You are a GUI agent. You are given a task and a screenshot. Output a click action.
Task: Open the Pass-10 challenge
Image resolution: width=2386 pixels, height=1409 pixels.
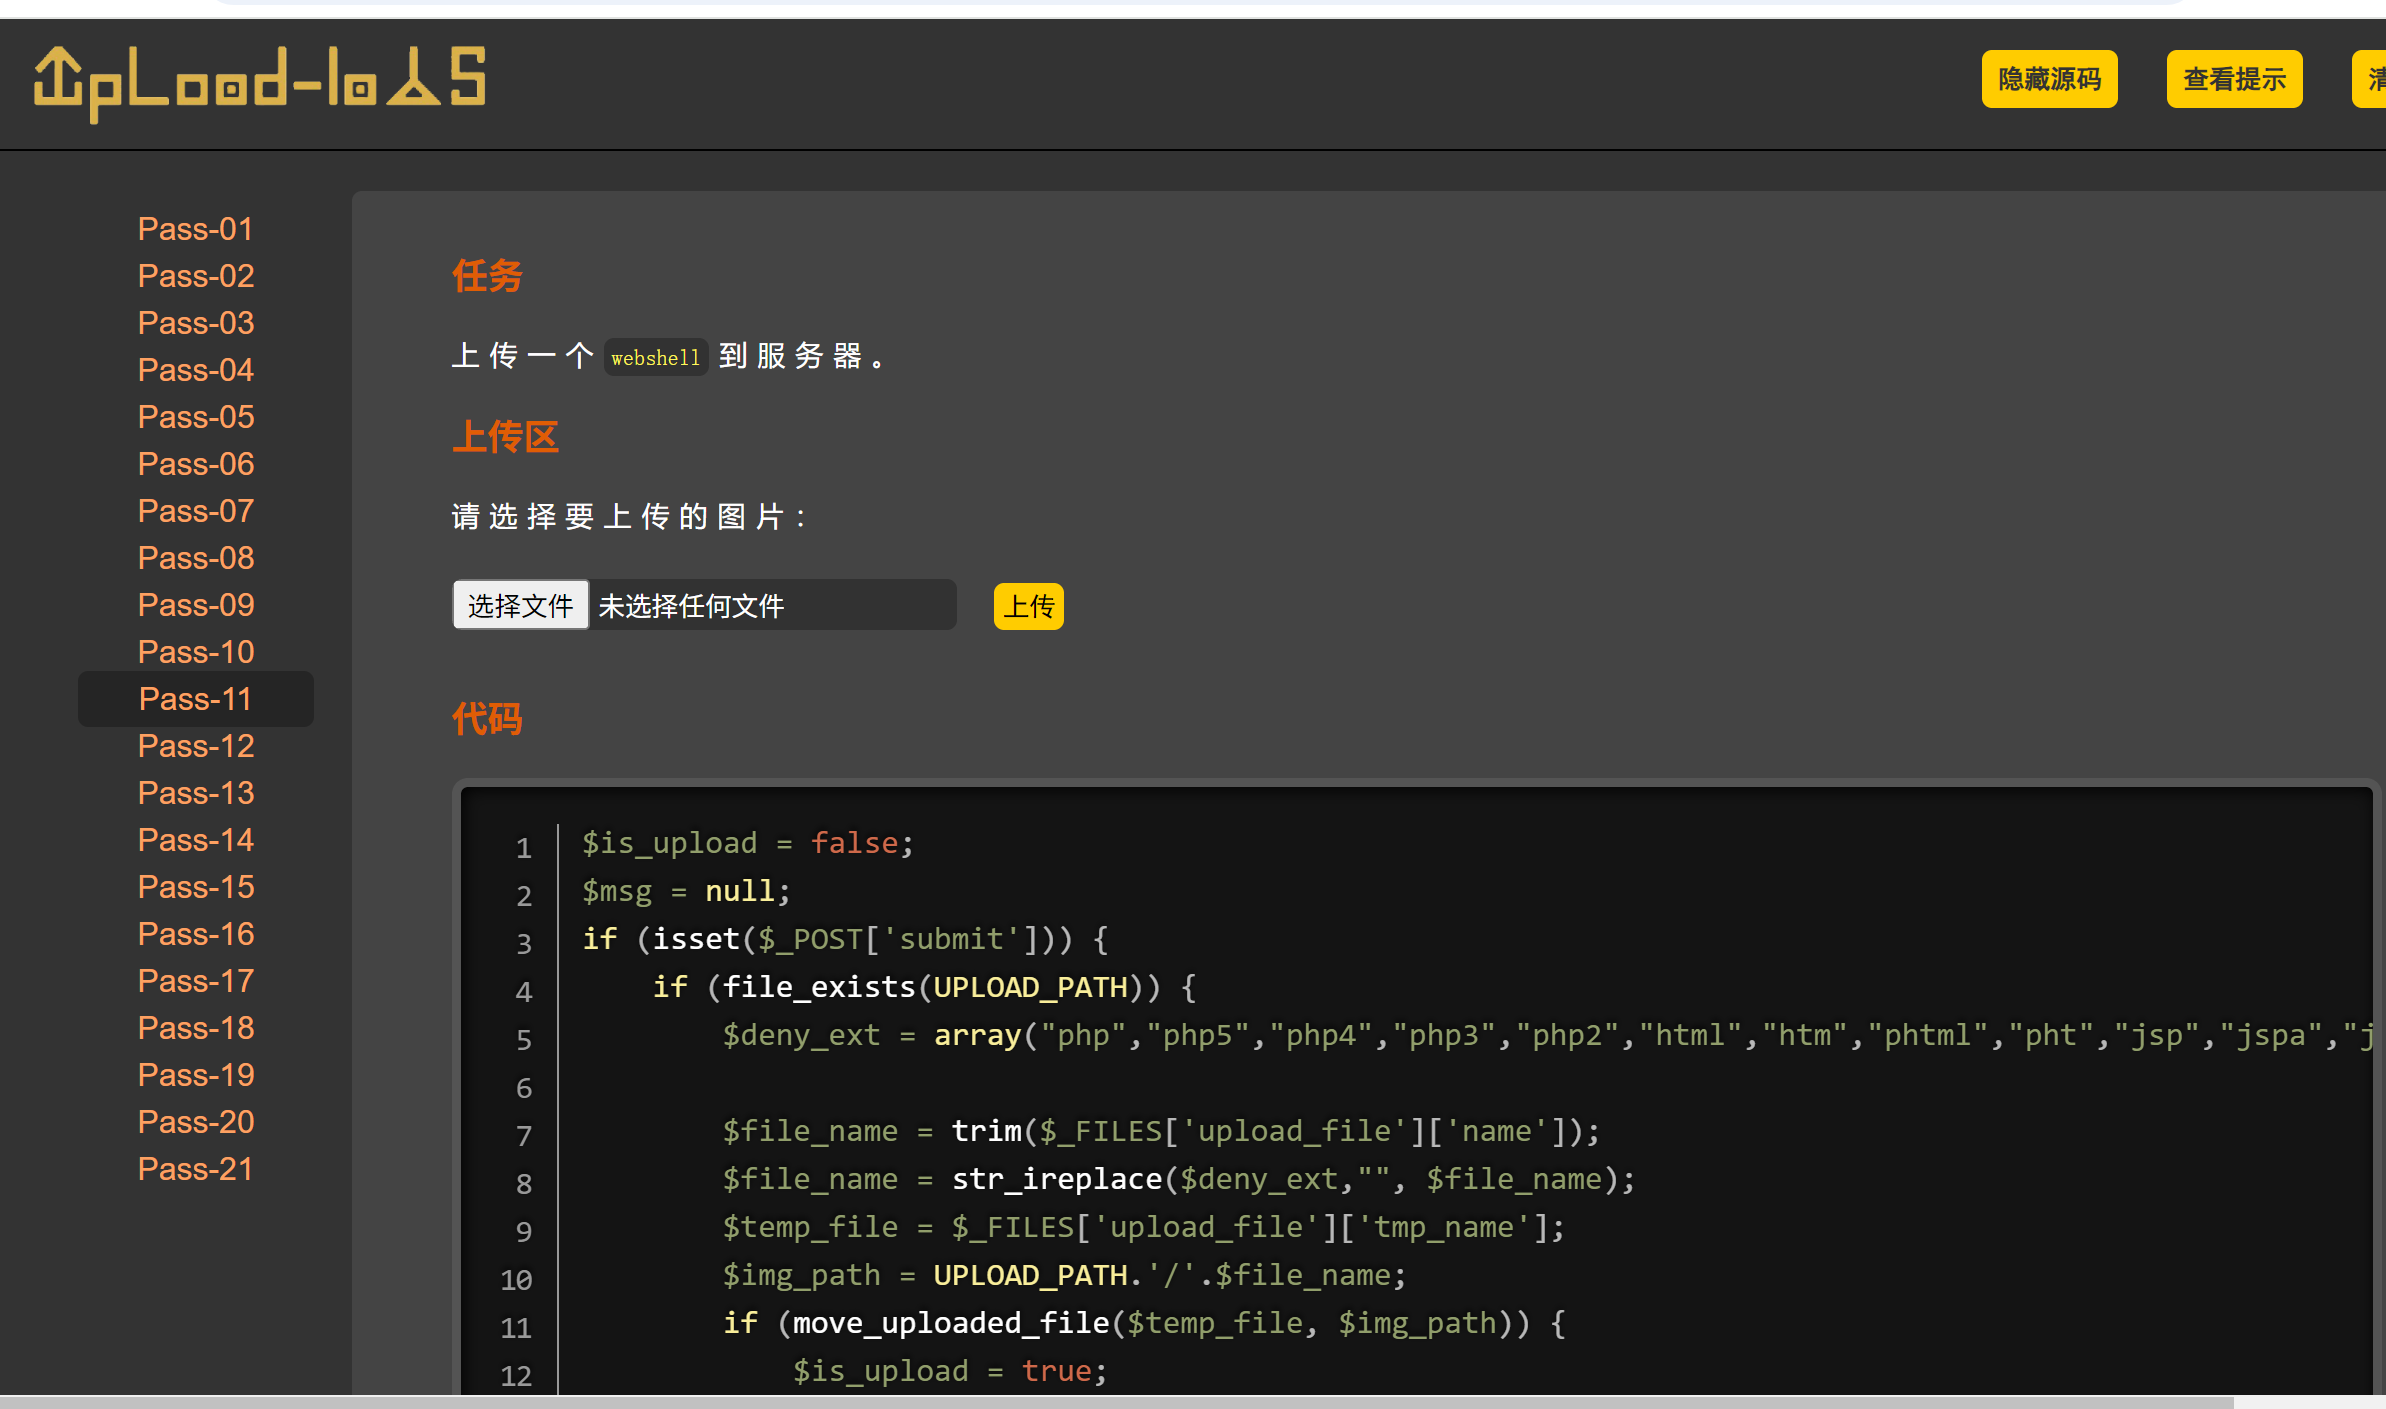195,652
